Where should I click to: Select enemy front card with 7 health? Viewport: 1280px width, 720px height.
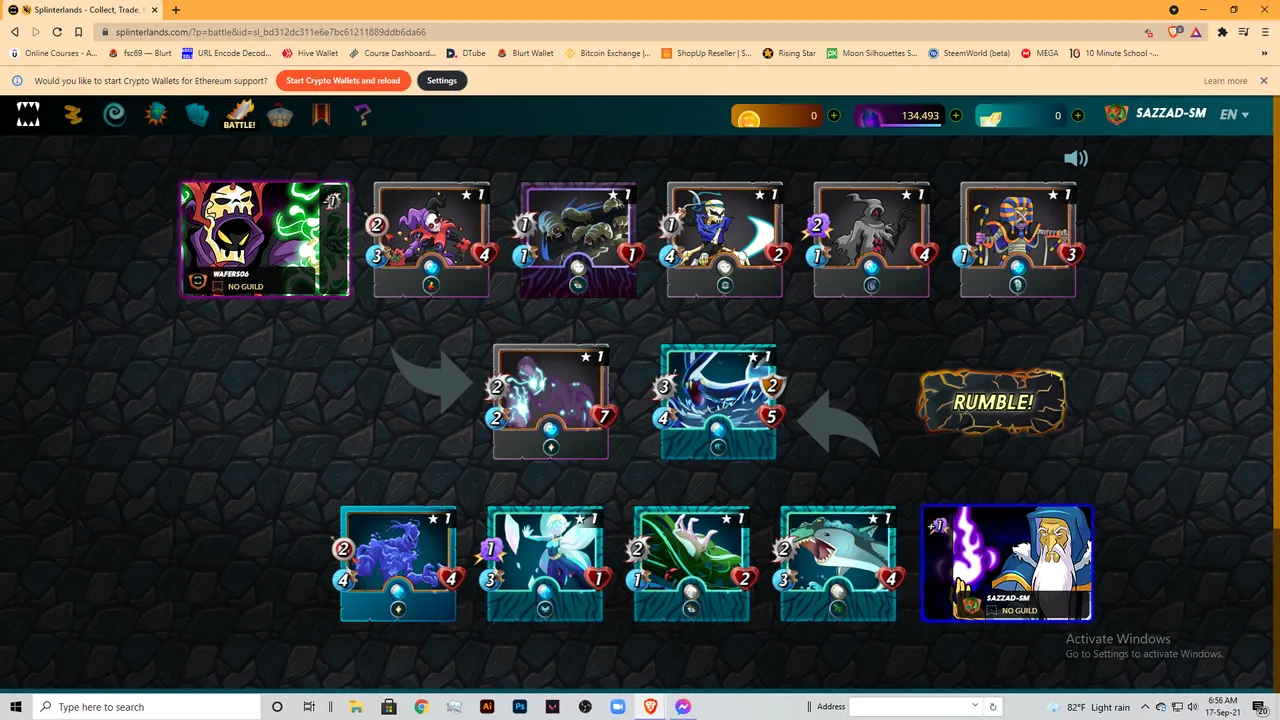pos(551,402)
